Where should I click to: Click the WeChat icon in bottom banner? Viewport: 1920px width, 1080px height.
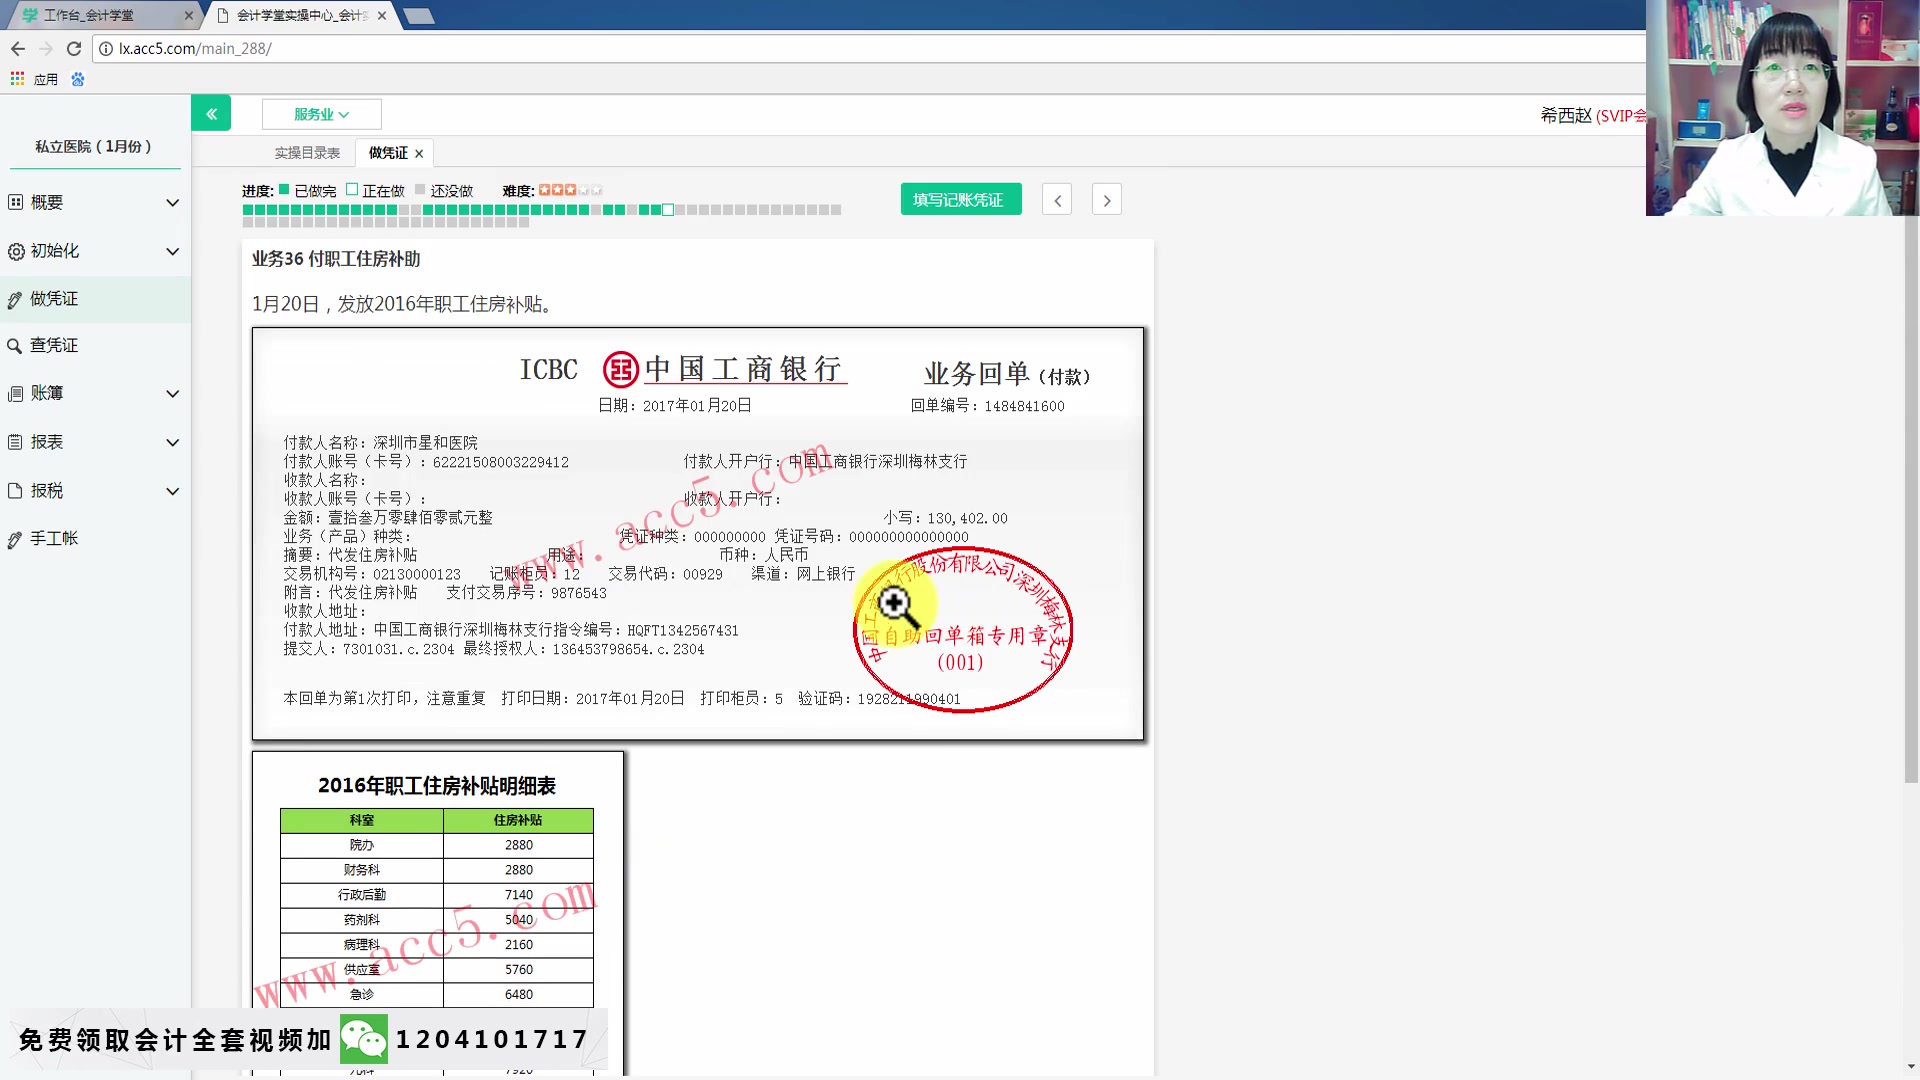click(365, 1039)
